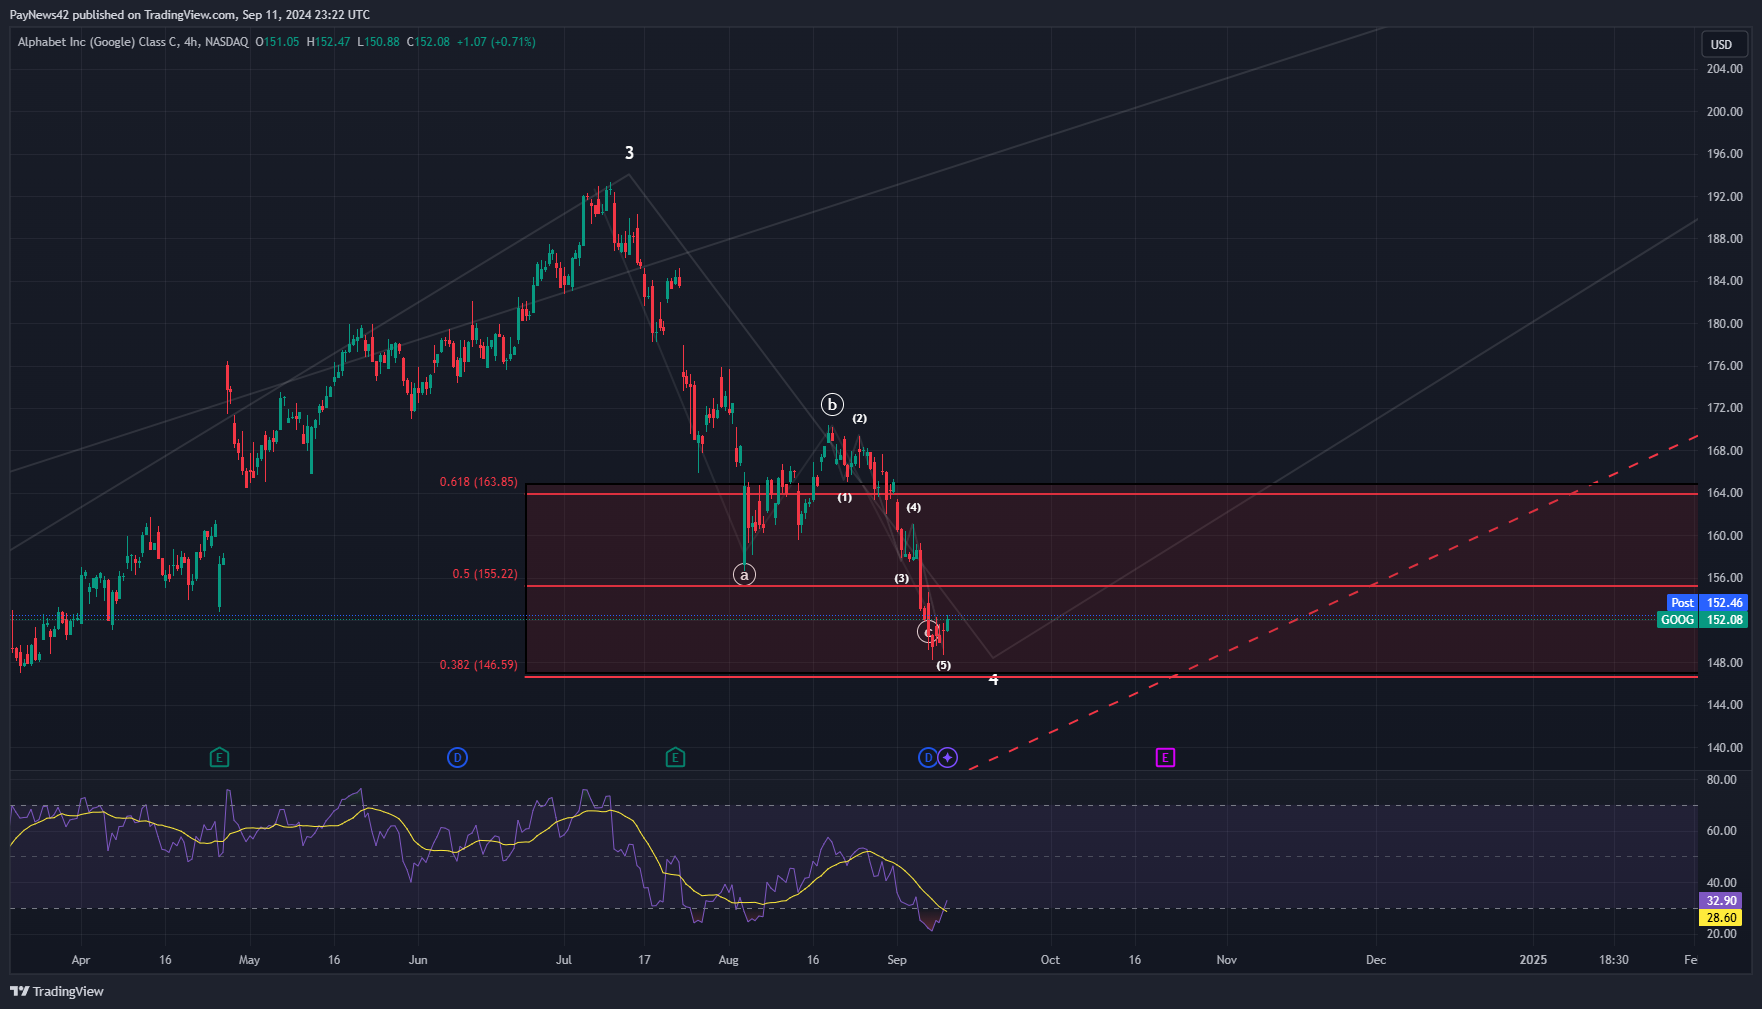The width and height of the screenshot is (1762, 1009).
Task: Click the 0.382 (146.59) Fibonacci label
Action: (479, 665)
